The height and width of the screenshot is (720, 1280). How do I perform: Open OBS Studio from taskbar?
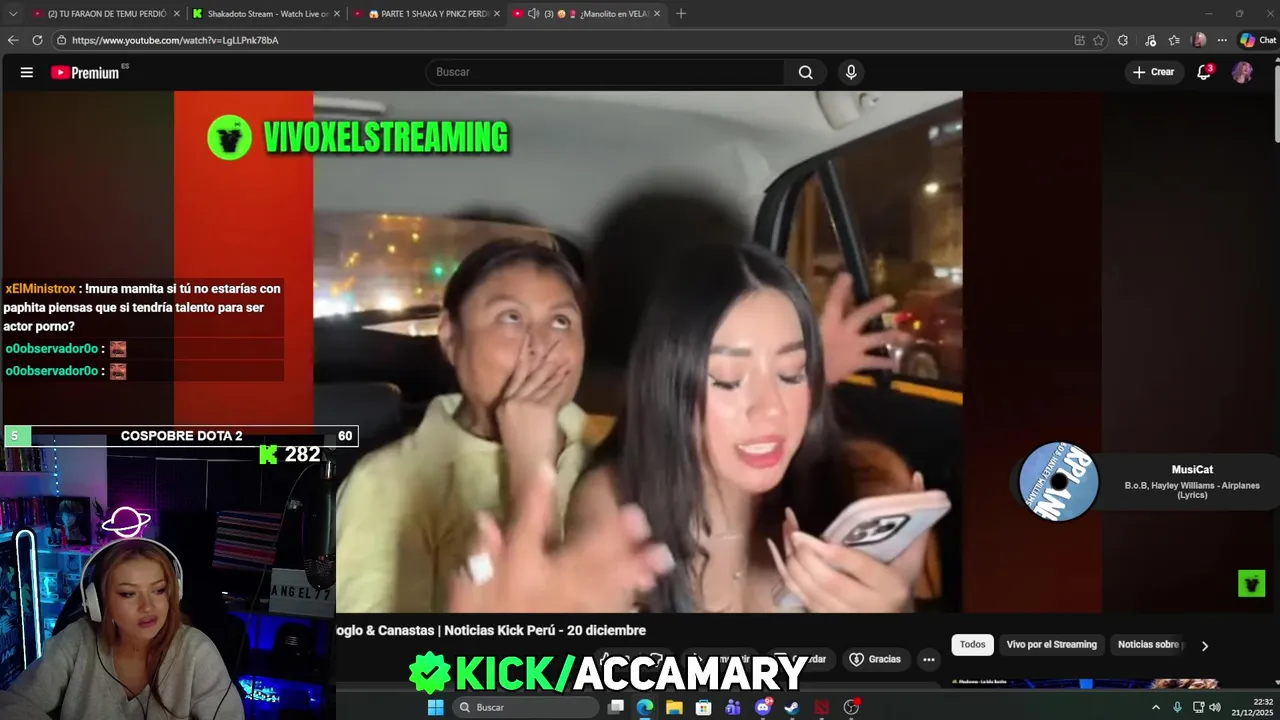(851, 707)
